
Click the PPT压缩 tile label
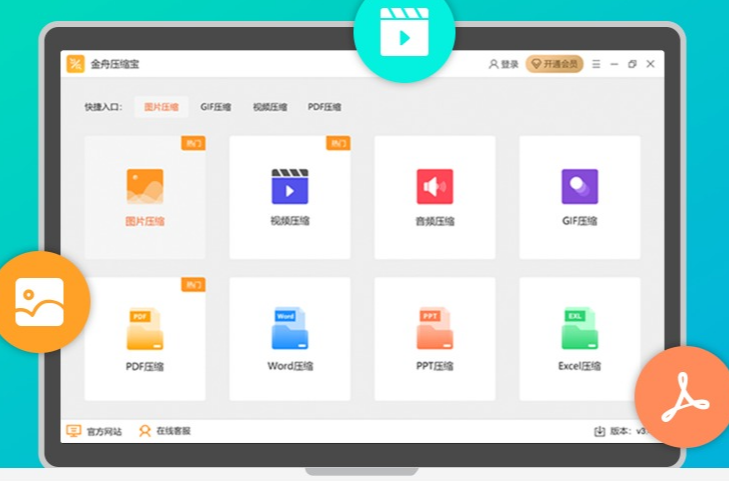[435, 366]
